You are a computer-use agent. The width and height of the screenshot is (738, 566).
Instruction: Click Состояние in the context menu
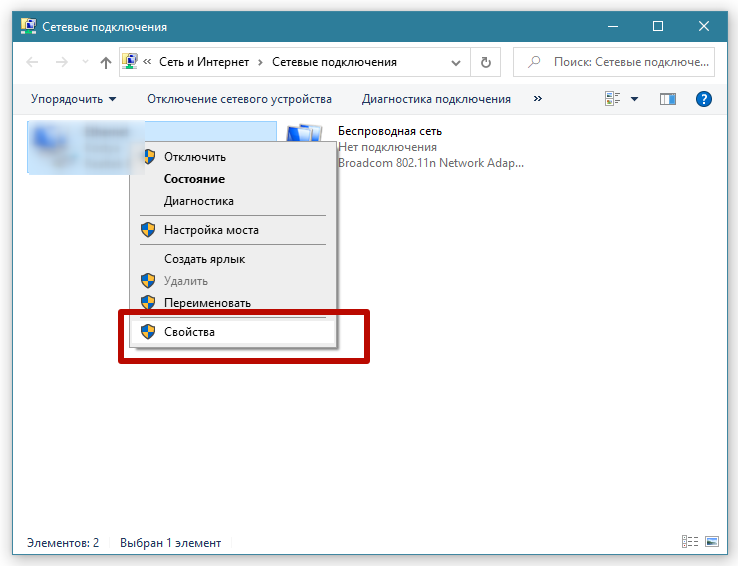[194, 179]
